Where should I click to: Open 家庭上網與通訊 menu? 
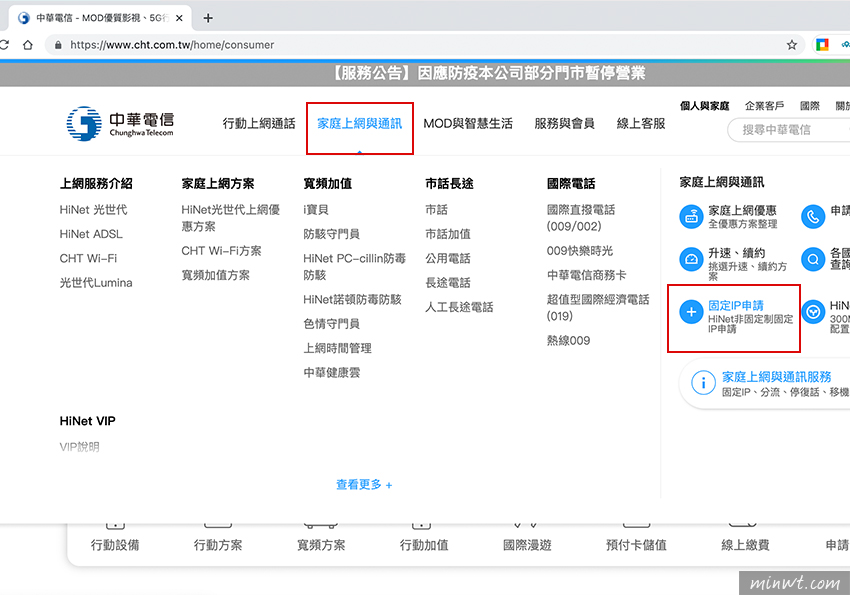click(x=359, y=124)
